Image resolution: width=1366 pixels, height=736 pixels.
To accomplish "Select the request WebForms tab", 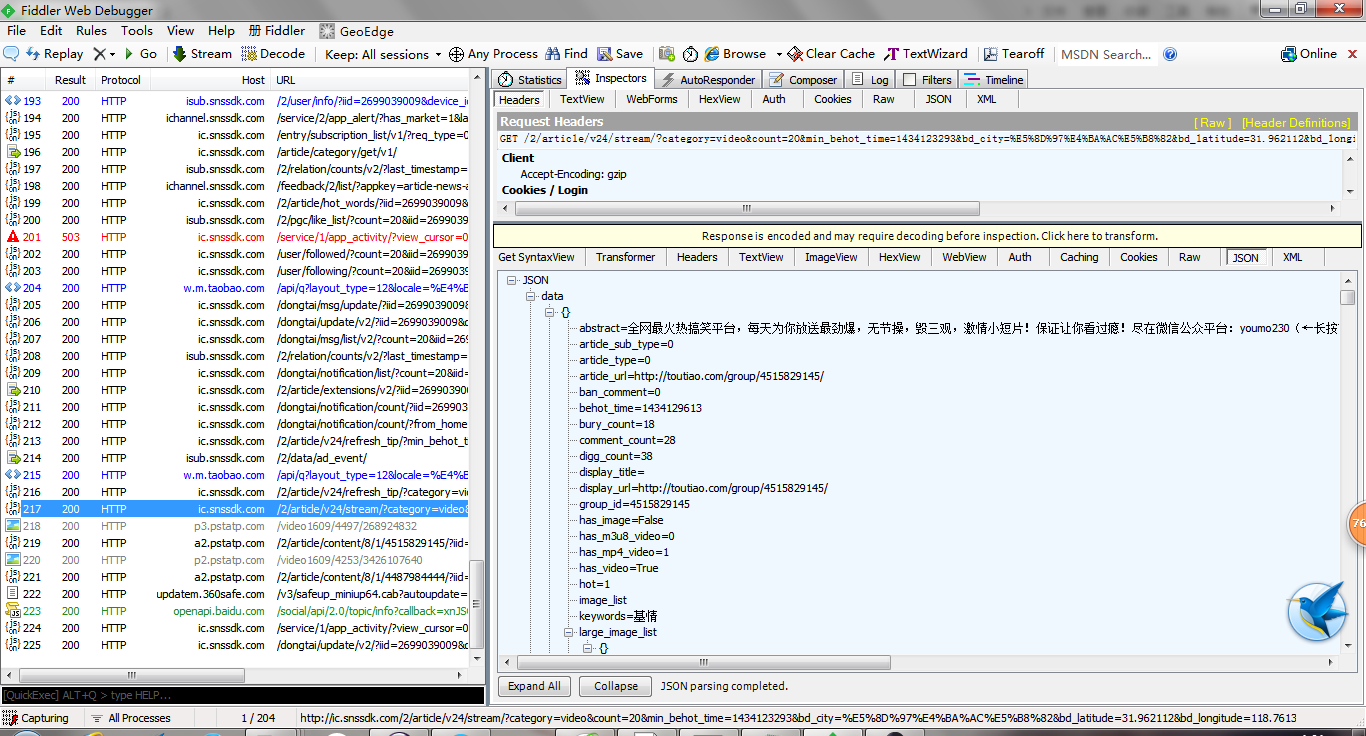I will point(652,99).
